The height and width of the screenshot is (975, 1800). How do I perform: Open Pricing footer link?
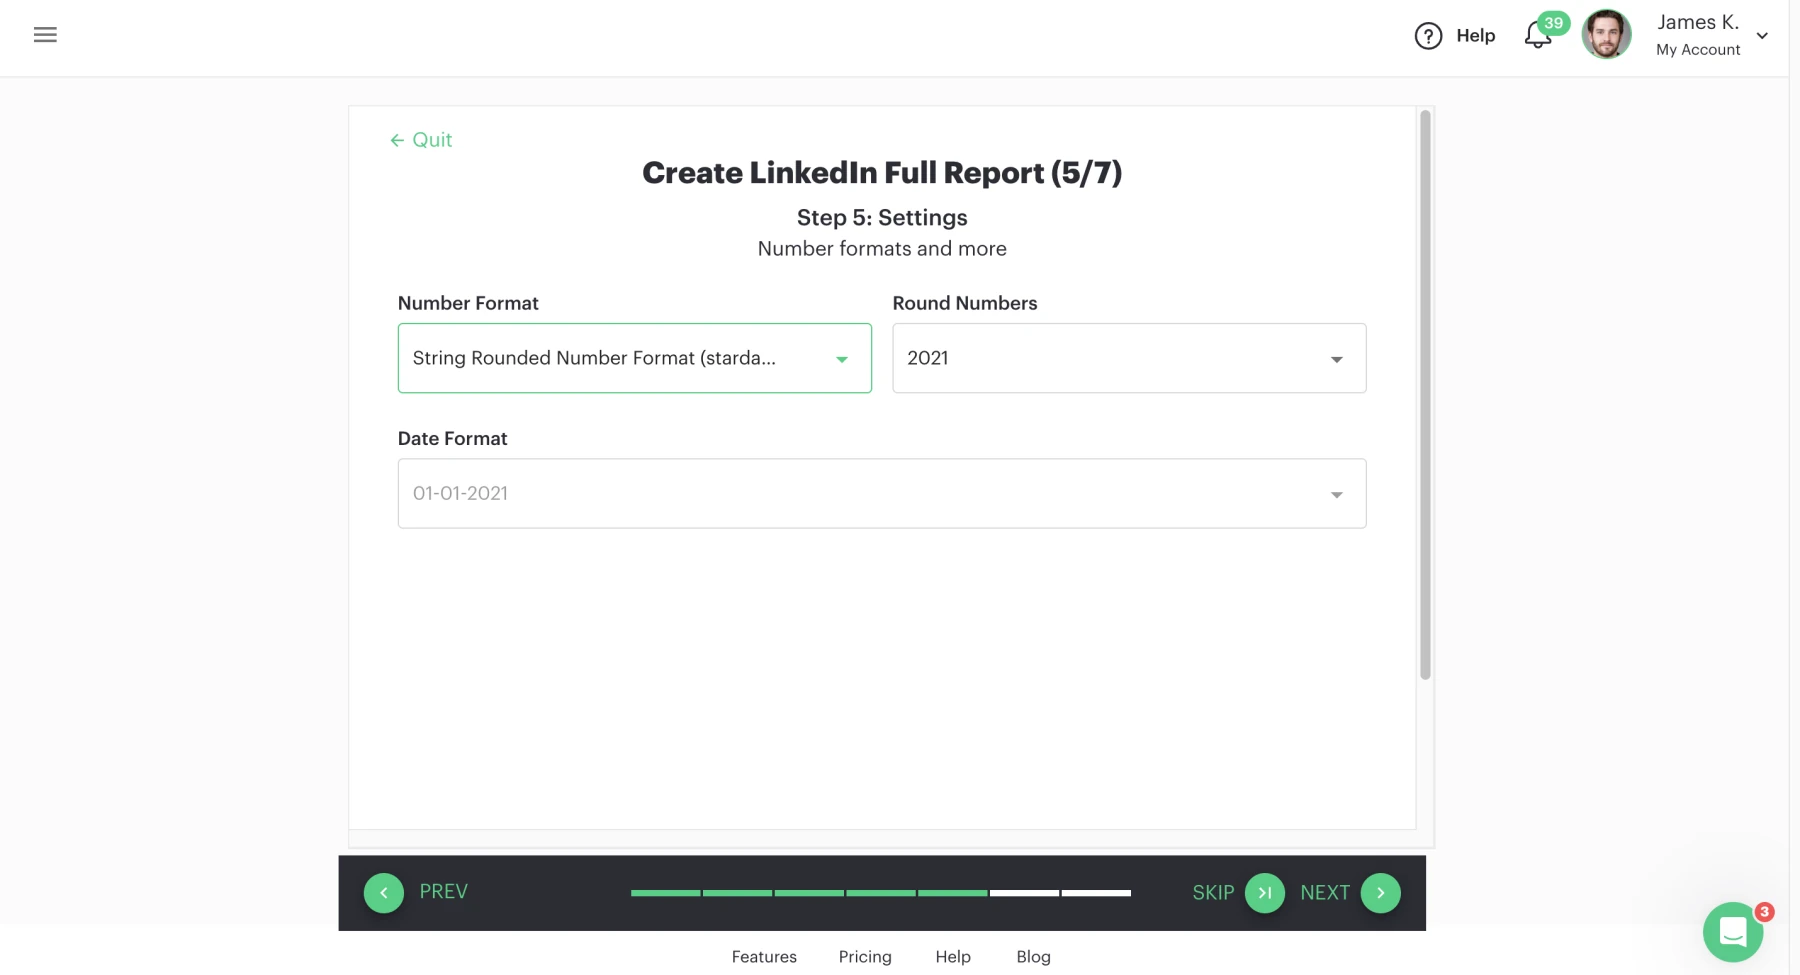[x=865, y=957]
